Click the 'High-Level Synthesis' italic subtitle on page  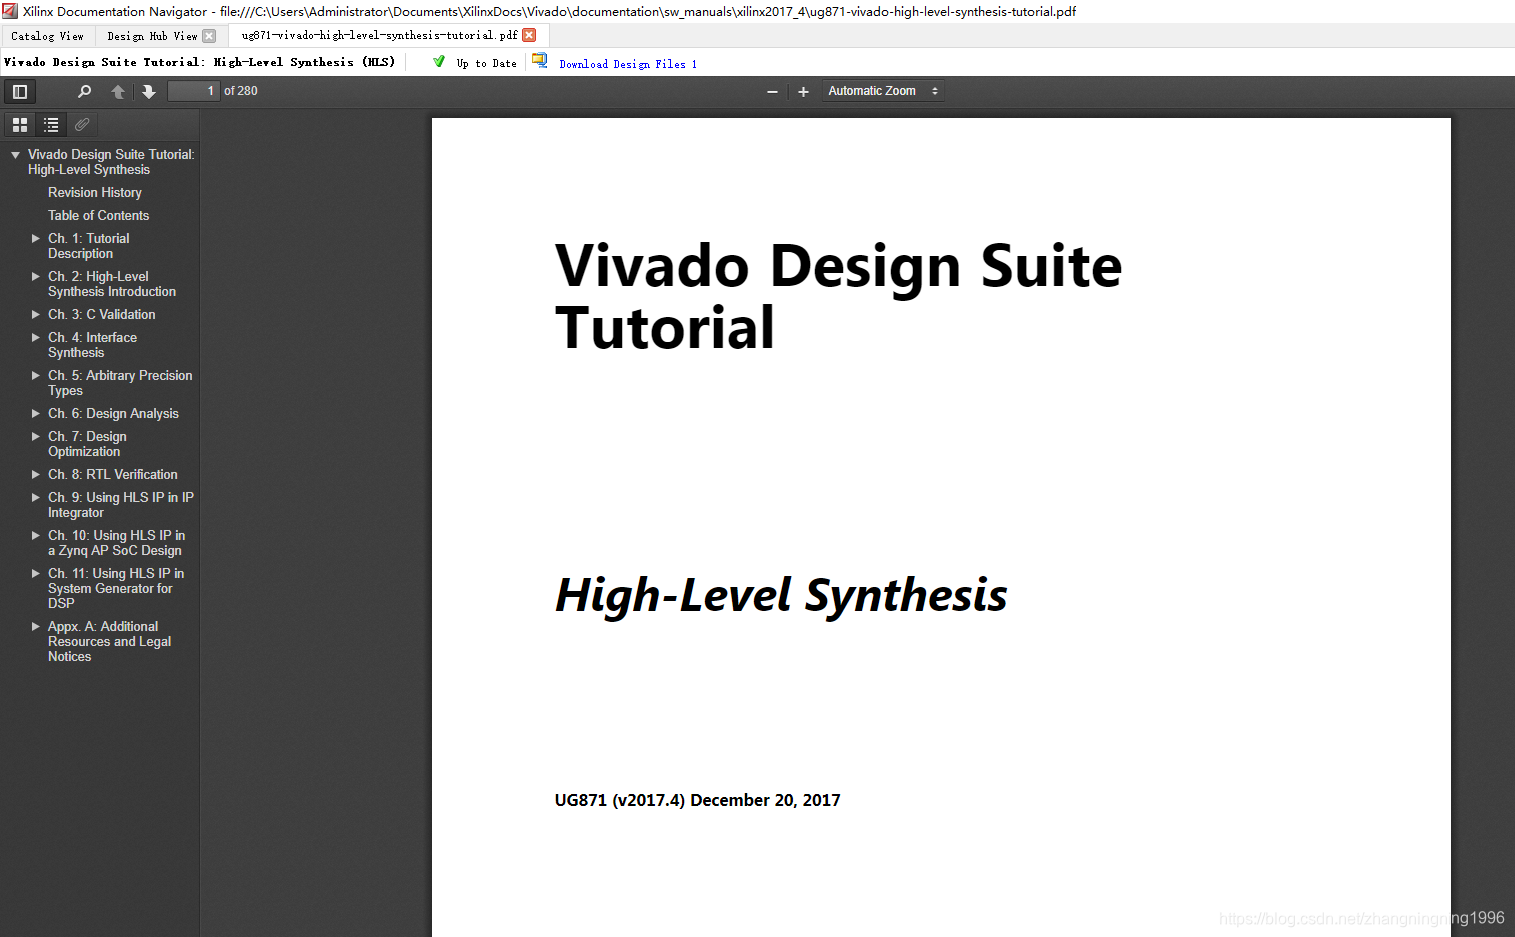781,595
